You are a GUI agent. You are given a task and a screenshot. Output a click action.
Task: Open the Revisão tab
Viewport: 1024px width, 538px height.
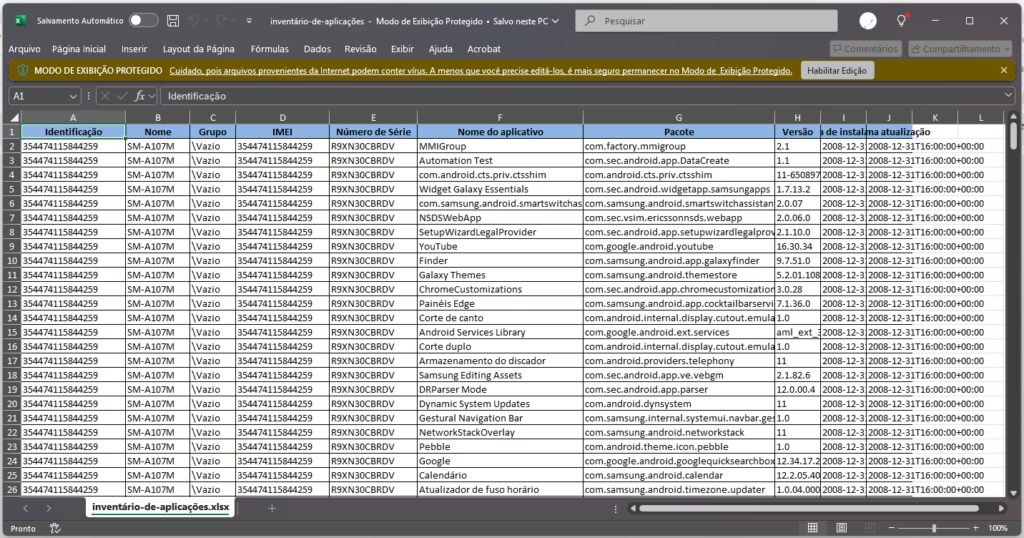[360, 49]
